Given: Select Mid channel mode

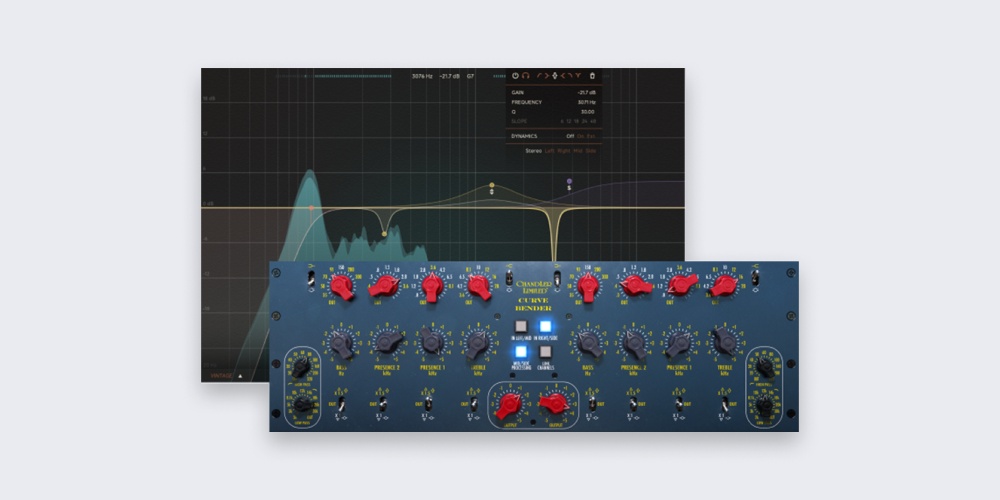Looking at the screenshot, I should click(578, 150).
